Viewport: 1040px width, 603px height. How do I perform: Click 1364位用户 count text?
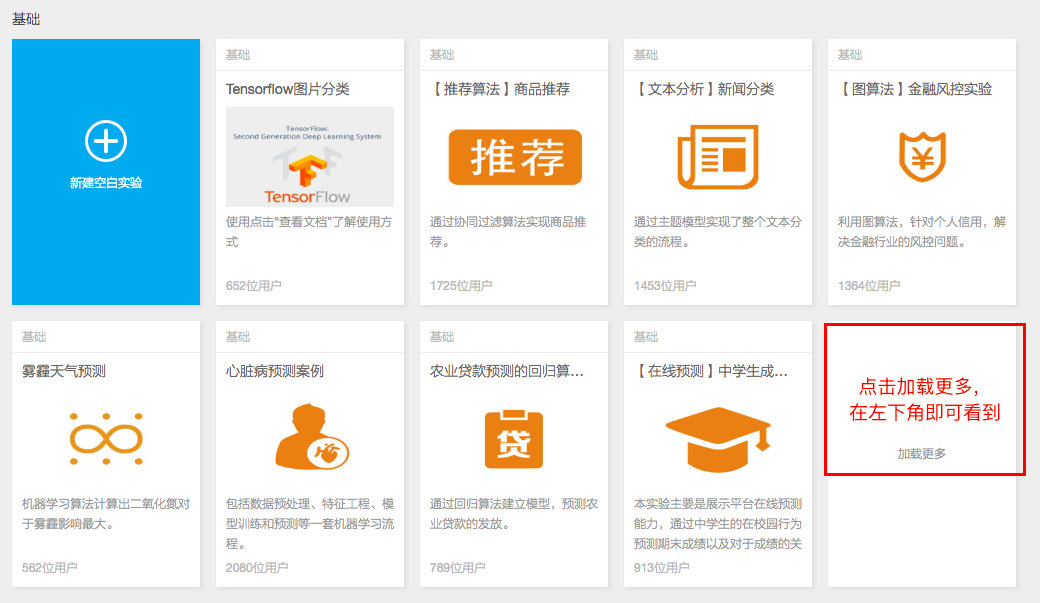(x=869, y=285)
